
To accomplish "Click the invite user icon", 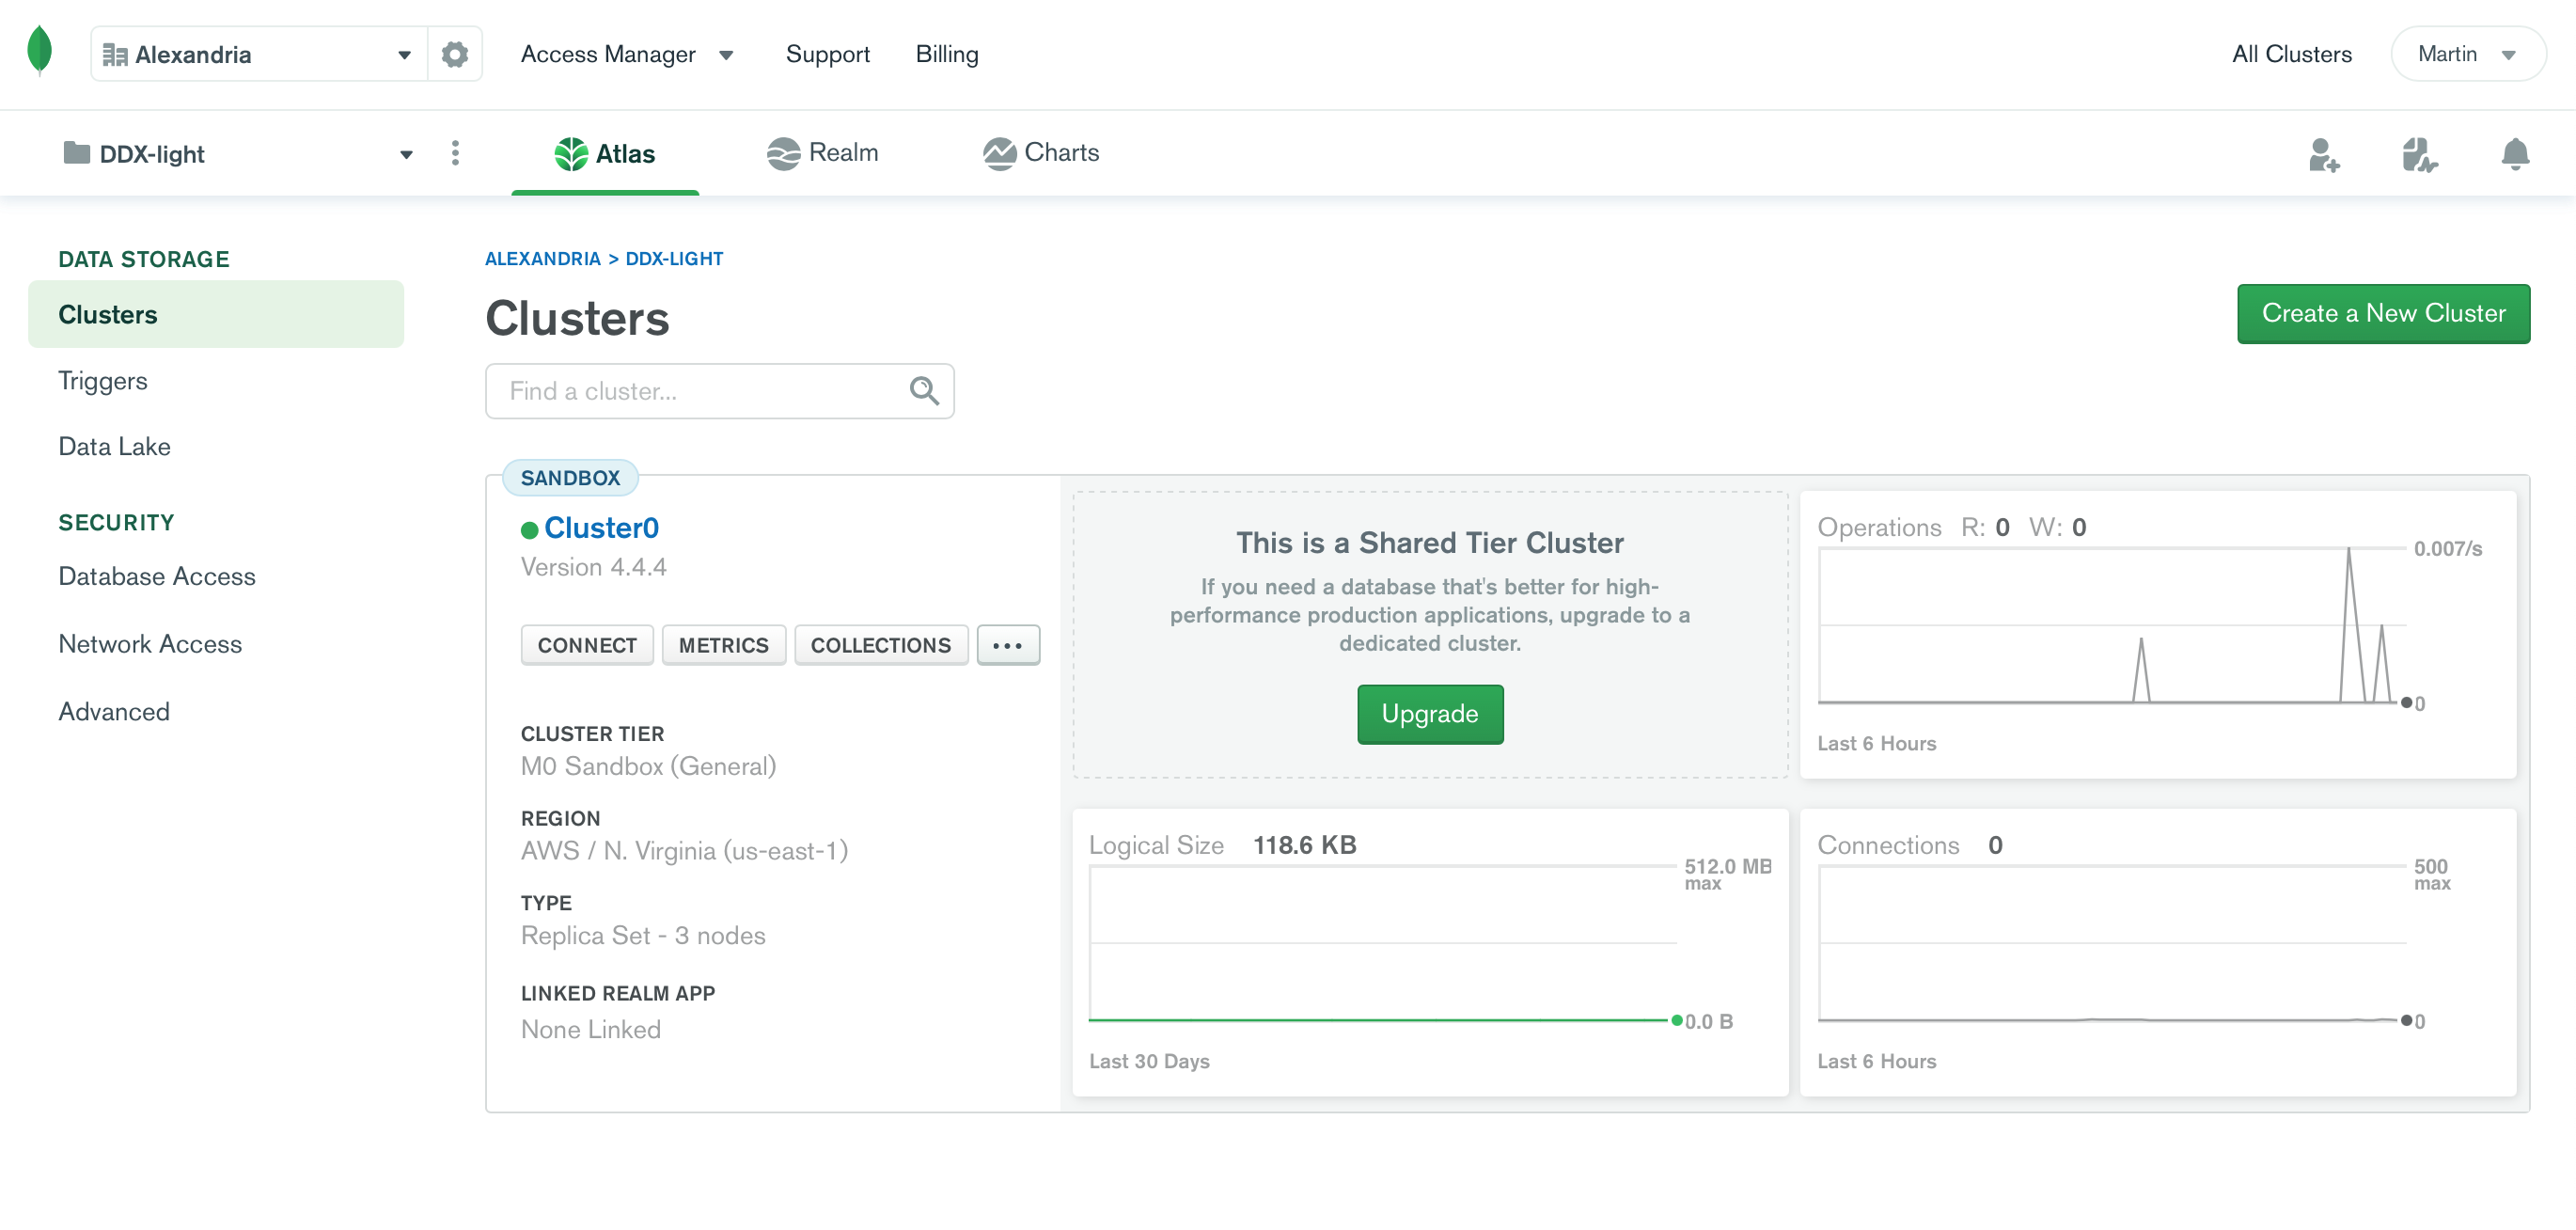I will [x=2322, y=154].
